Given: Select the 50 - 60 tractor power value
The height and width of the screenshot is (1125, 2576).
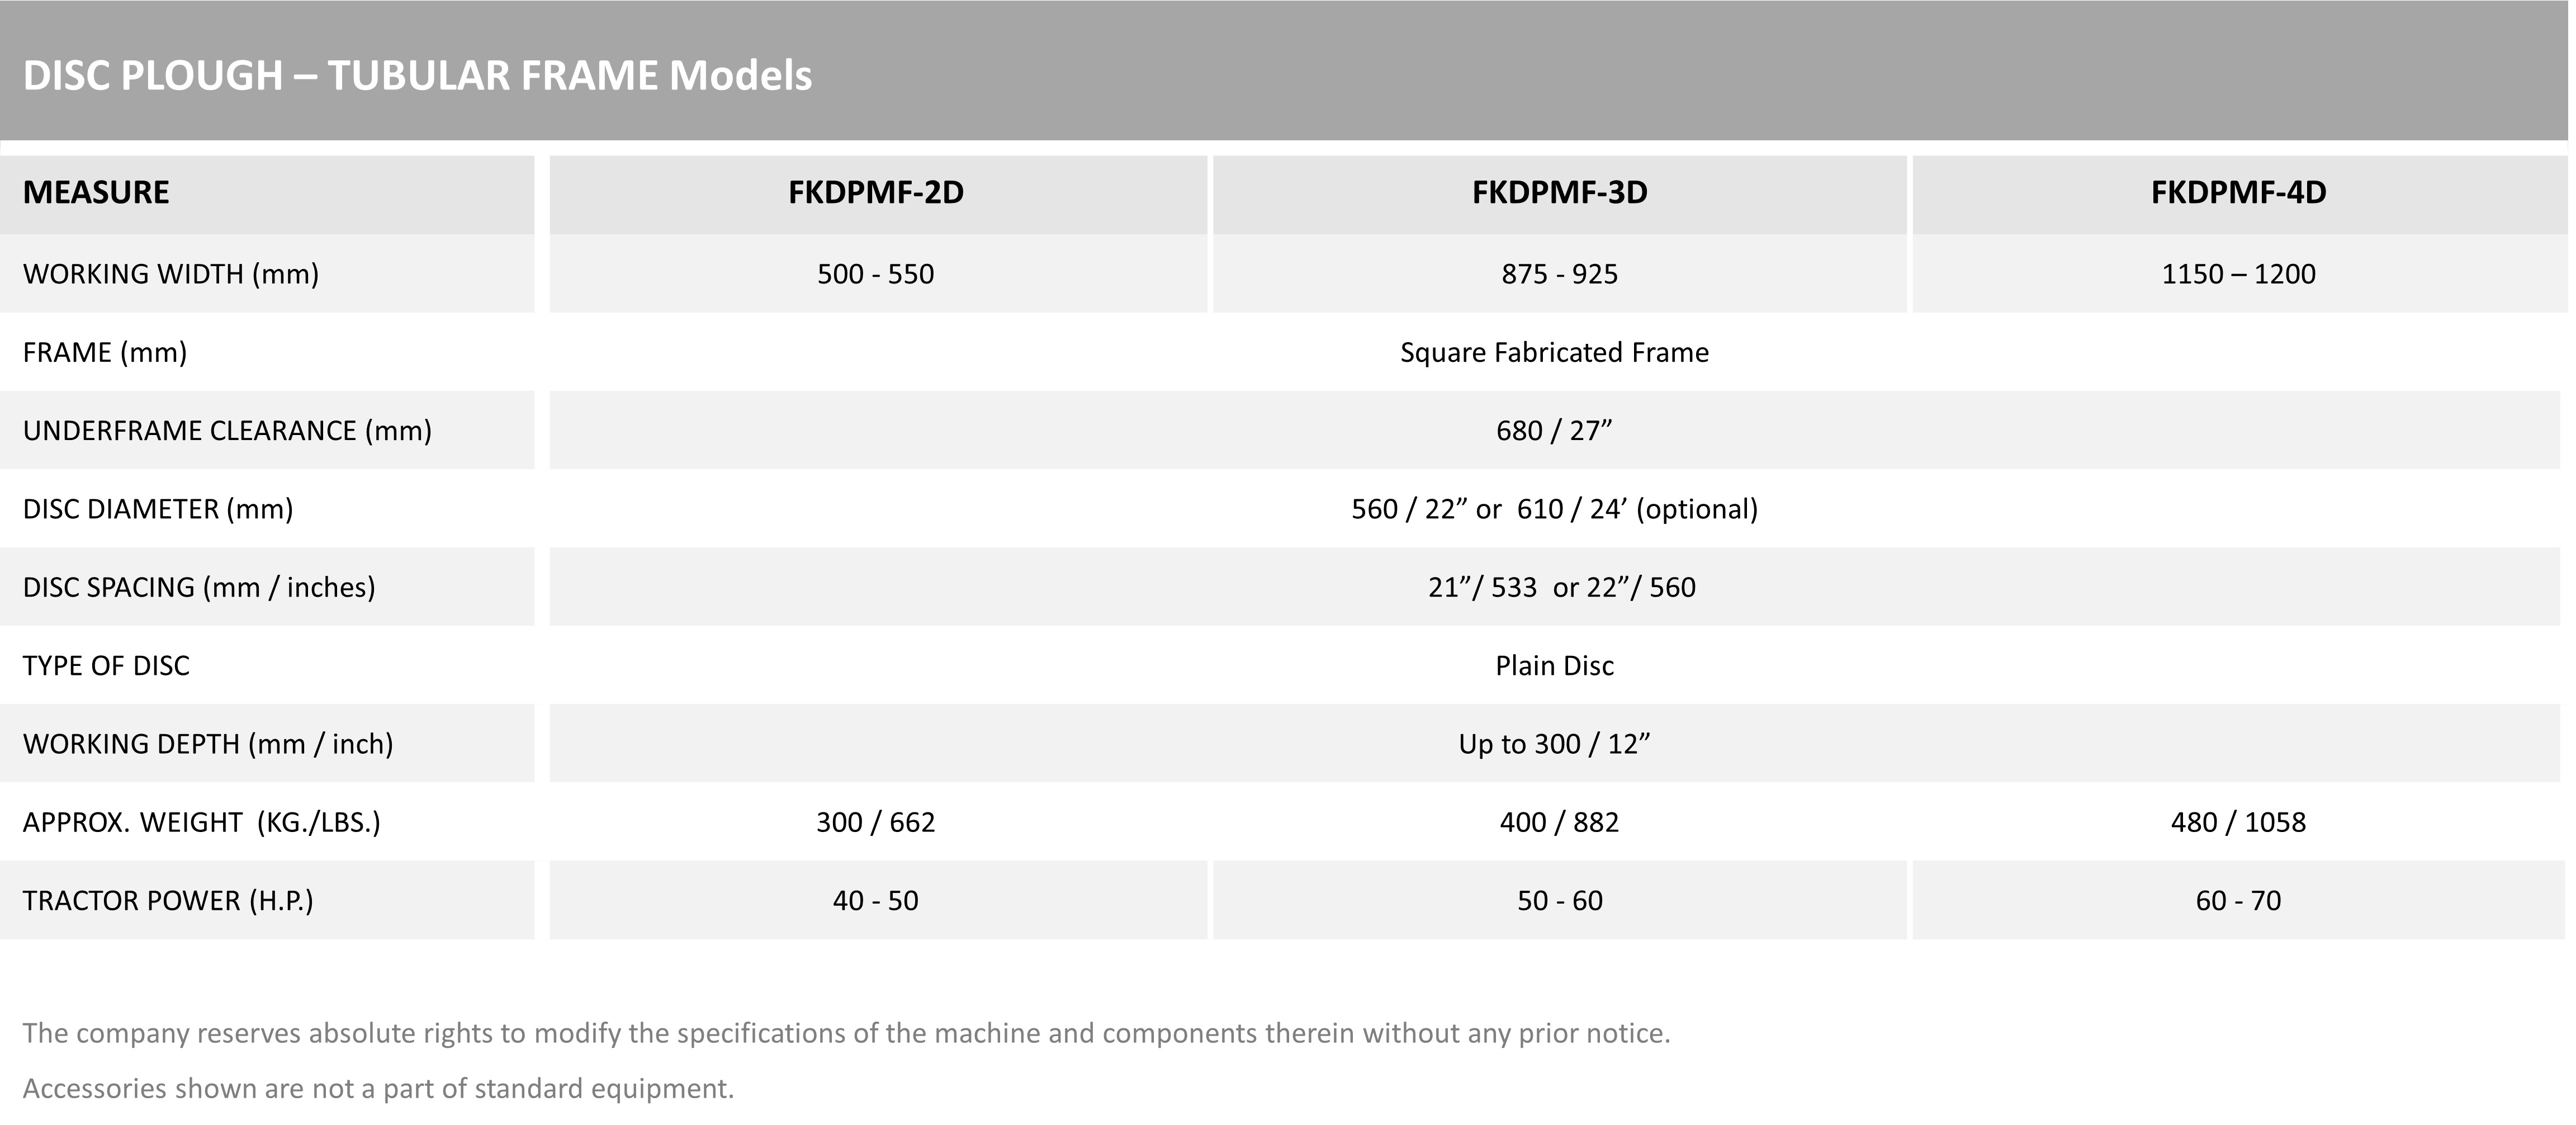Looking at the screenshot, I should point(1559,901).
